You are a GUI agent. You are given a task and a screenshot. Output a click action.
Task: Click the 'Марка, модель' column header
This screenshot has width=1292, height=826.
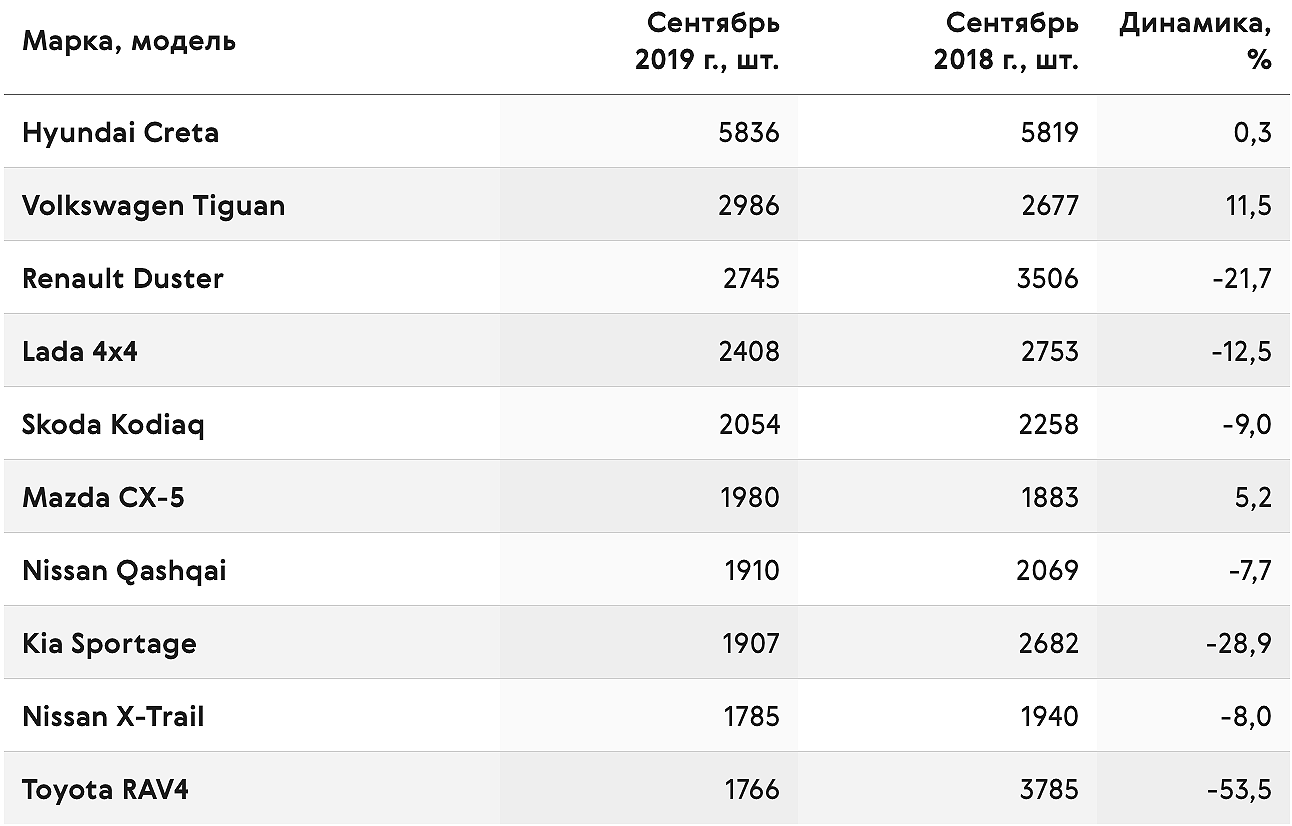(129, 42)
